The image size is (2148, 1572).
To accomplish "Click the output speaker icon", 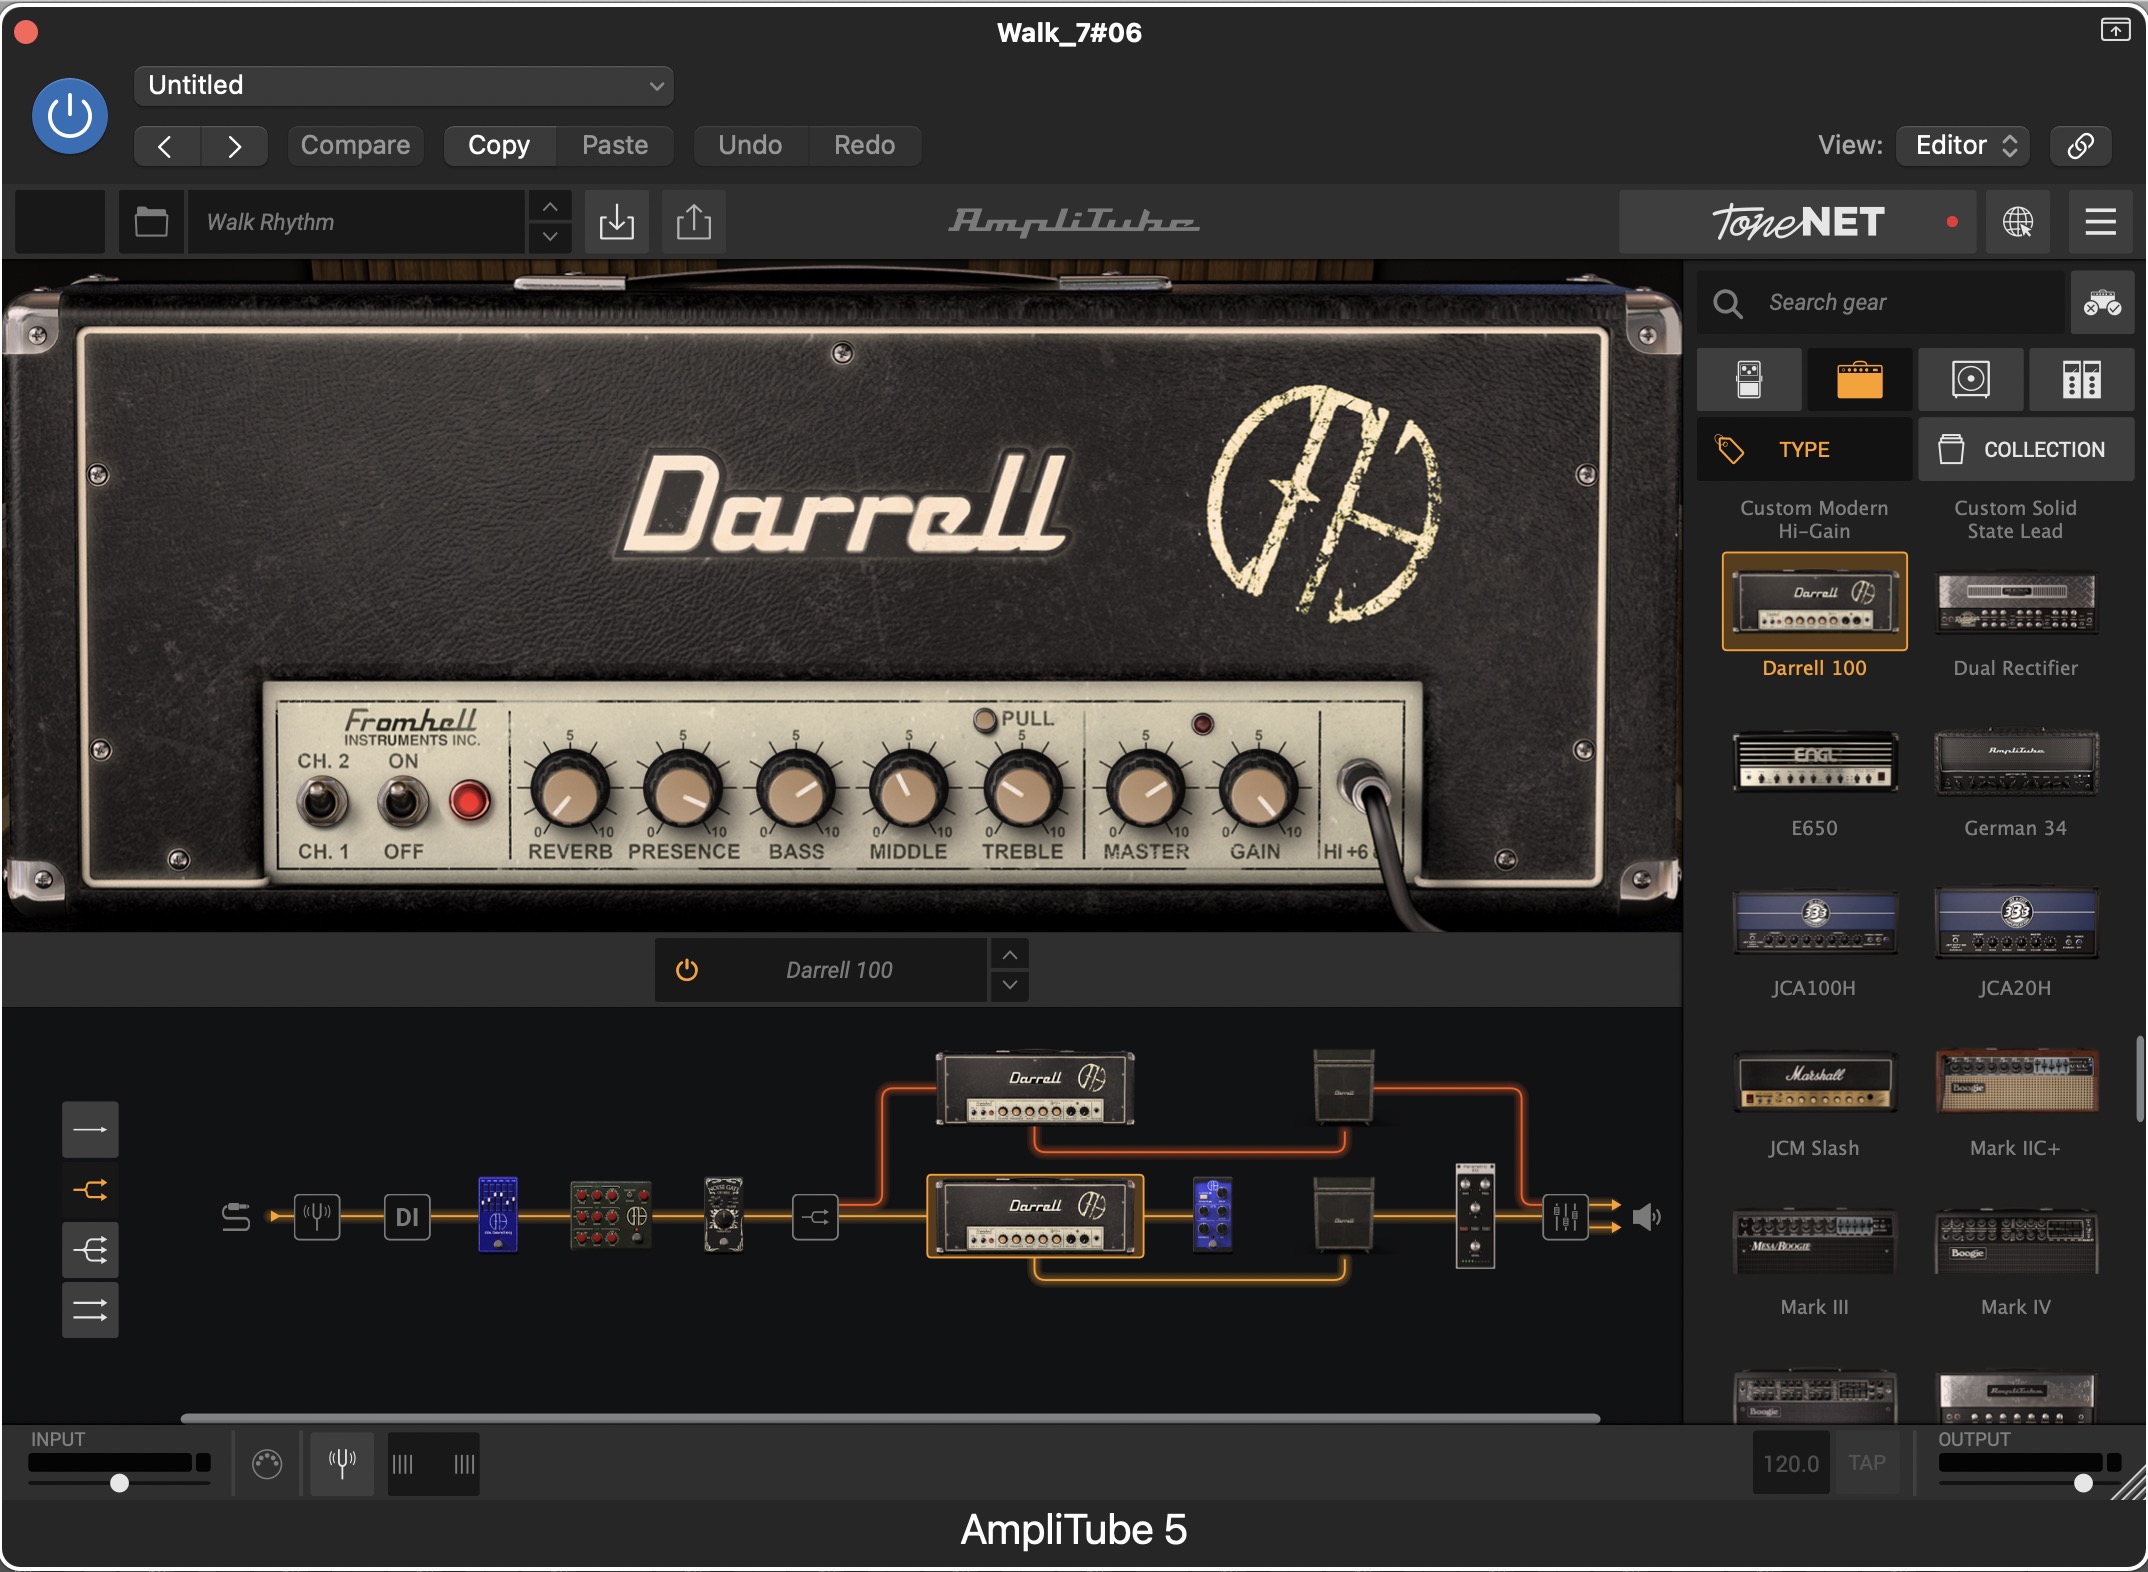I will [x=1646, y=1217].
